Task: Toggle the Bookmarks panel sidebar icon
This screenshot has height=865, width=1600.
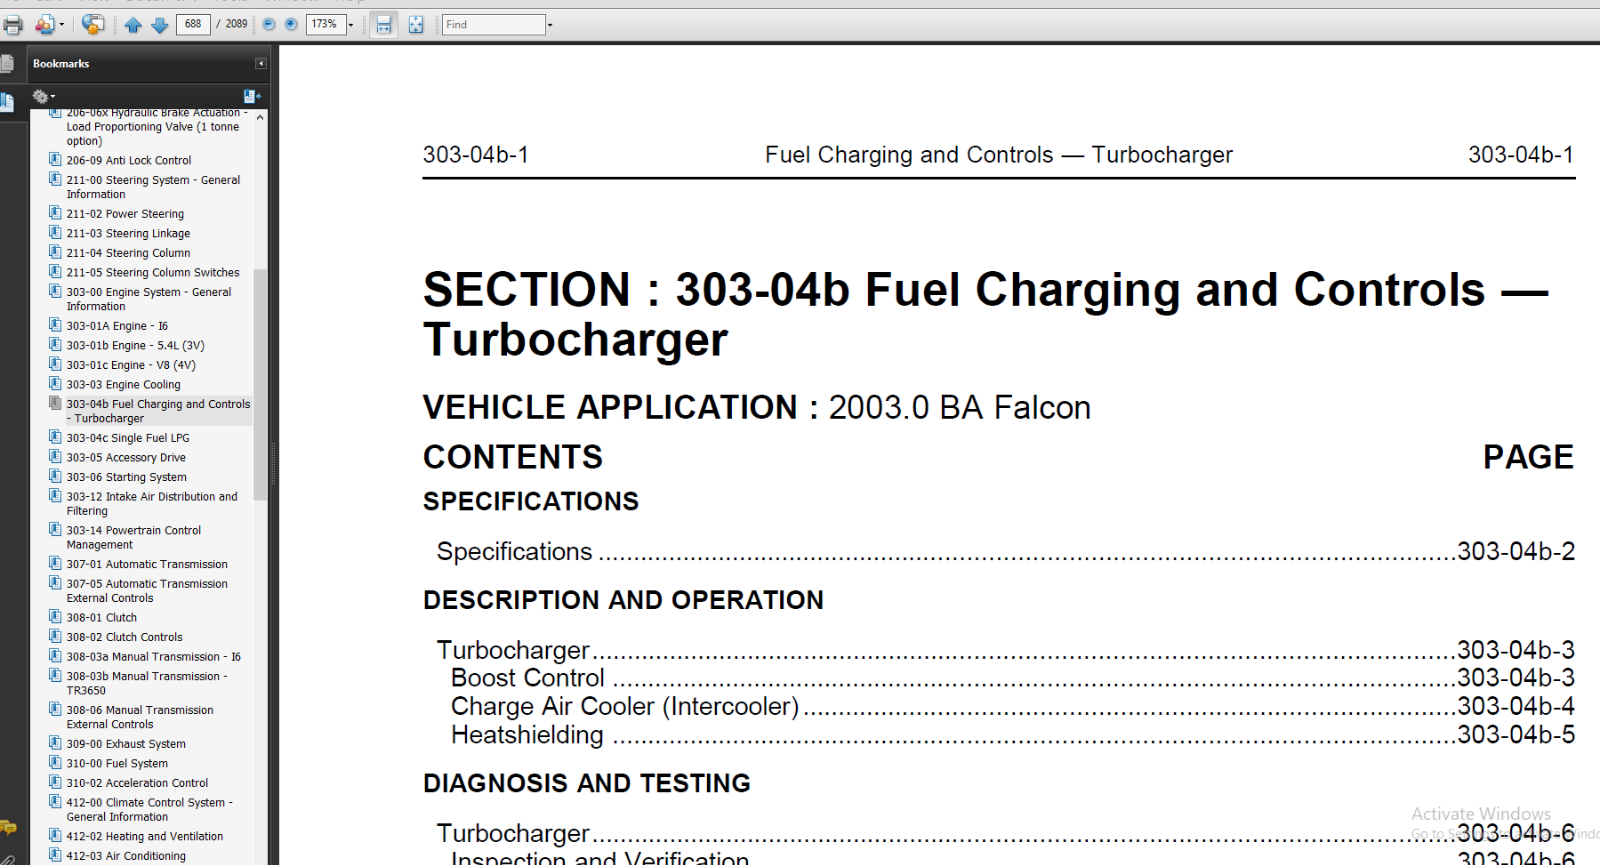Action: pyautogui.click(x=7, y=102)
